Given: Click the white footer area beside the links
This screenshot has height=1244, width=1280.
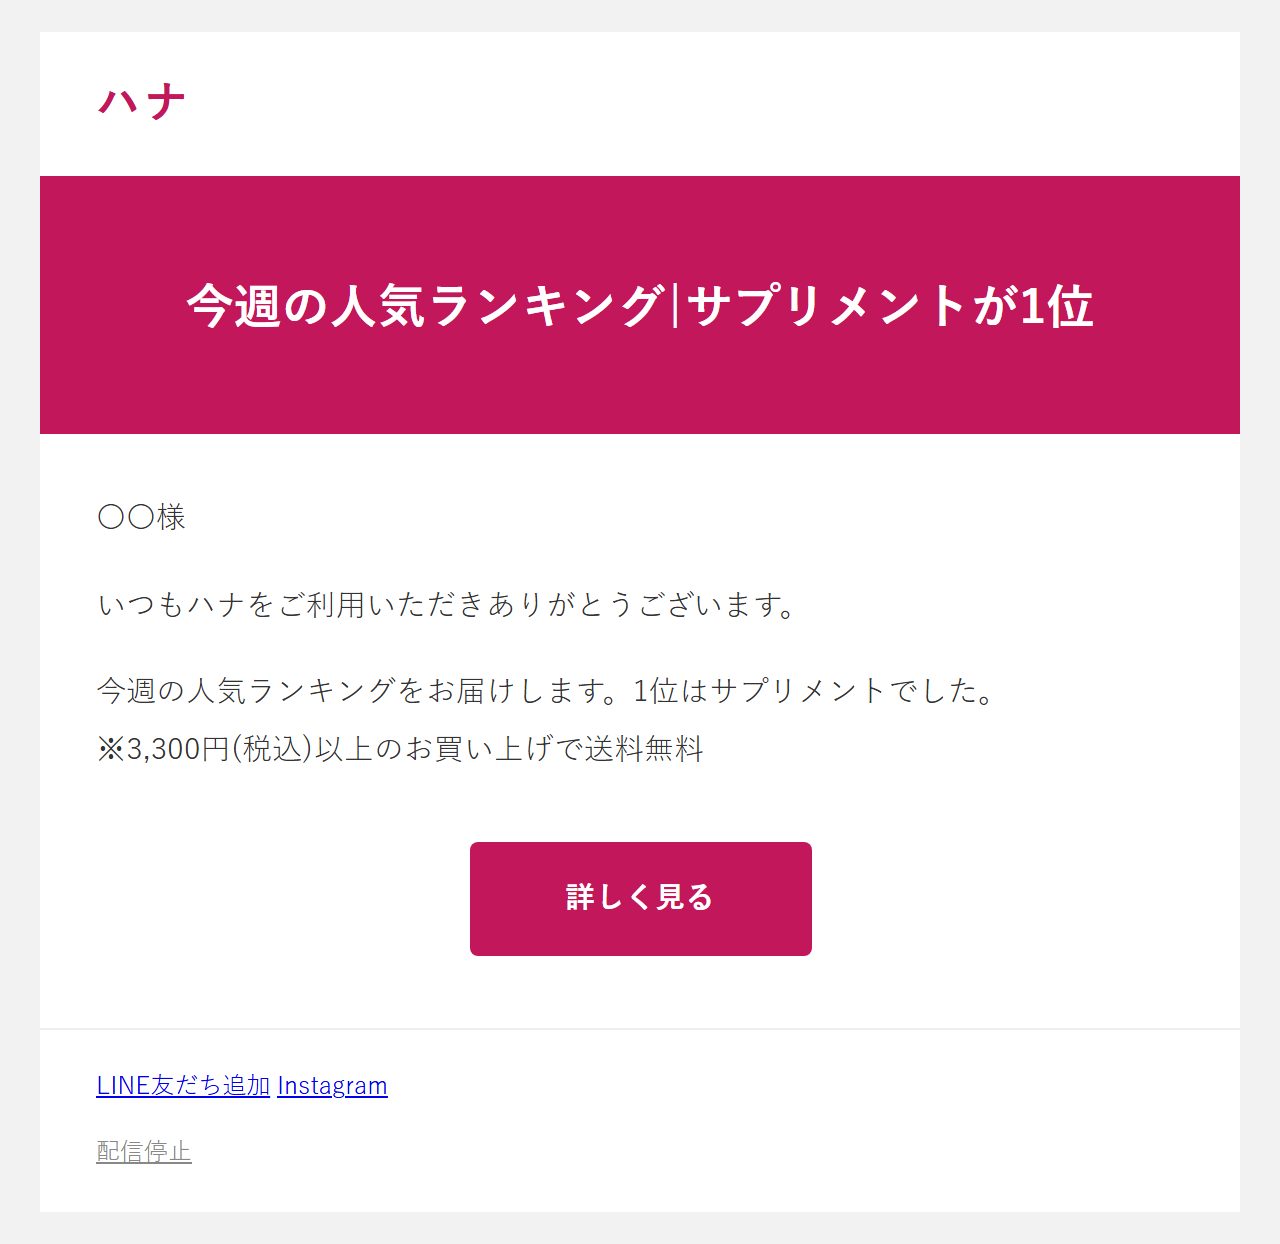Looking at the screenshot, I should coord(800,1120).
